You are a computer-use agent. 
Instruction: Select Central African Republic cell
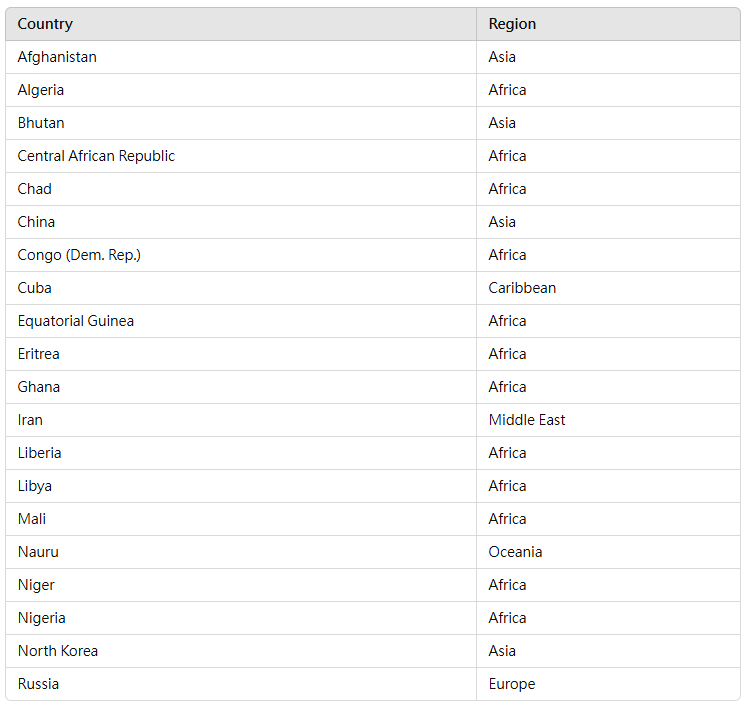click(x=96, y=156)
